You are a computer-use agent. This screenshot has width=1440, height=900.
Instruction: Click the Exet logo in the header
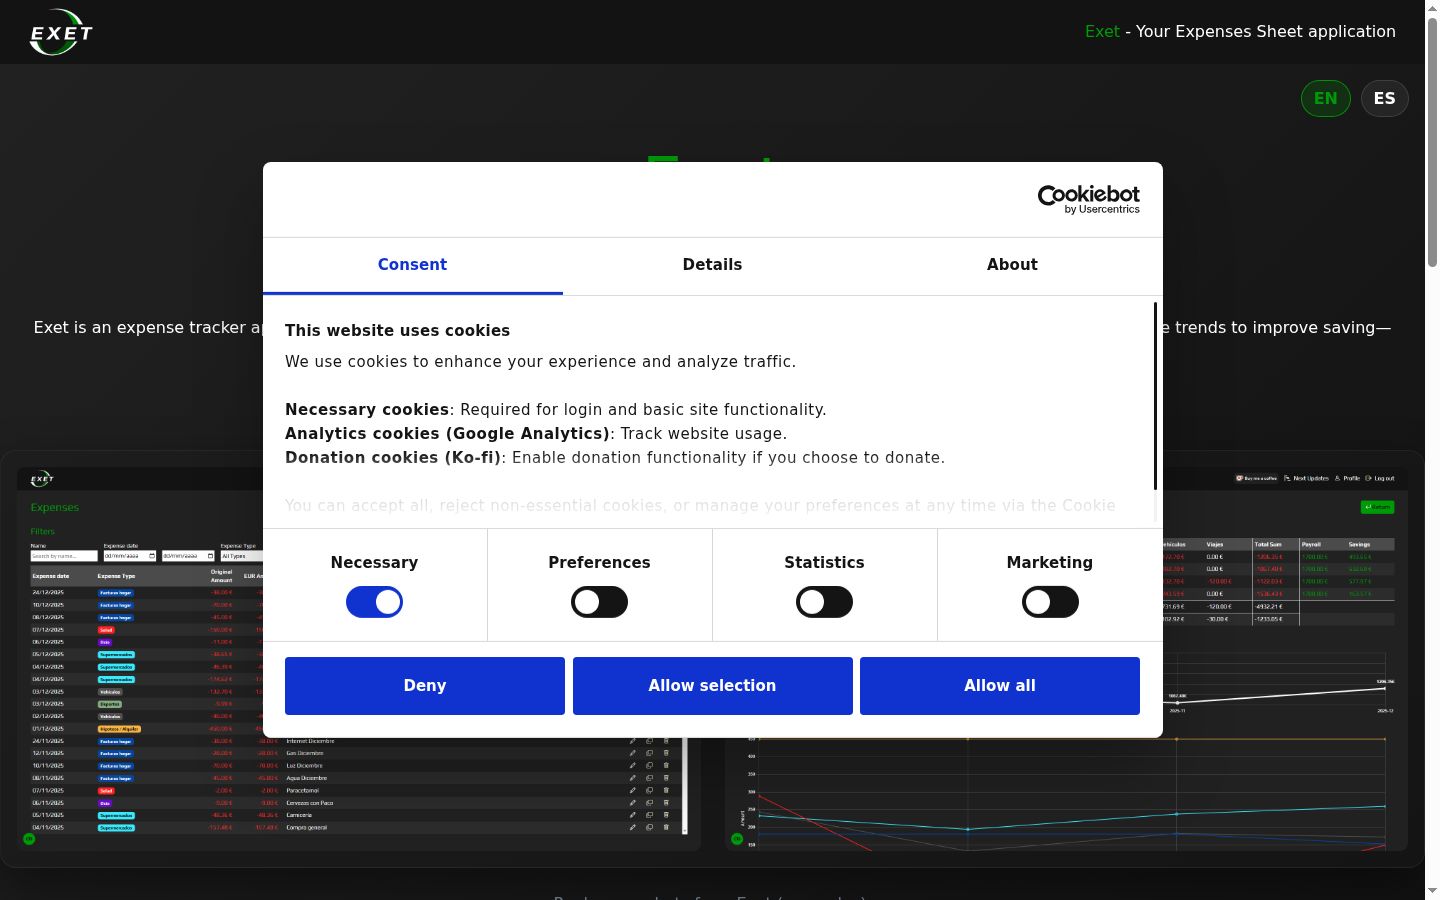[61, 32]
